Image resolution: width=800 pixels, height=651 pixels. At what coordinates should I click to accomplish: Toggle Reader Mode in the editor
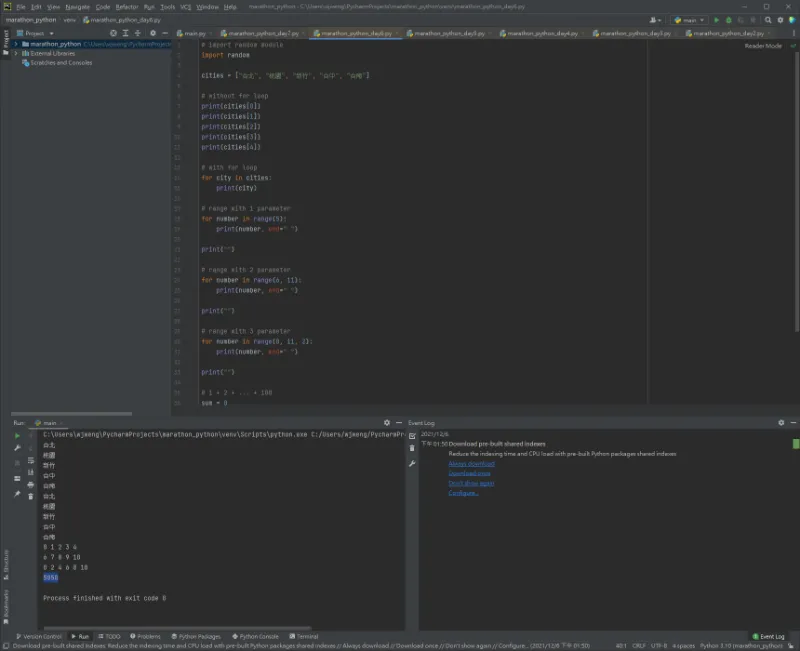763,46
